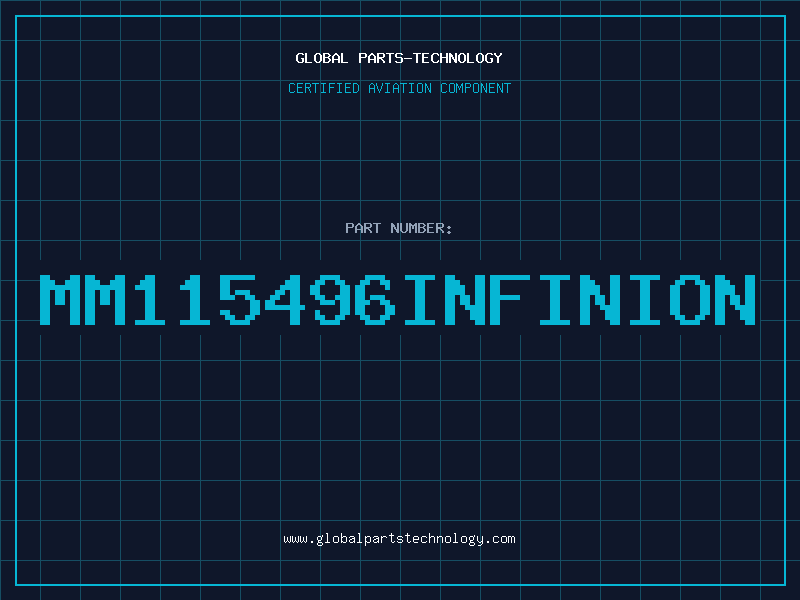Click the PART NUMBER: label
The image size is (800, 600).
coord(399,228)
